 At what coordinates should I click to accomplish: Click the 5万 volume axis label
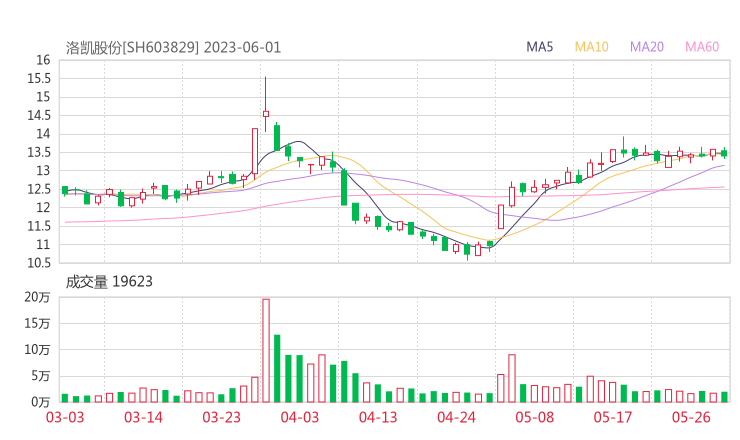(x=41, y=376)
